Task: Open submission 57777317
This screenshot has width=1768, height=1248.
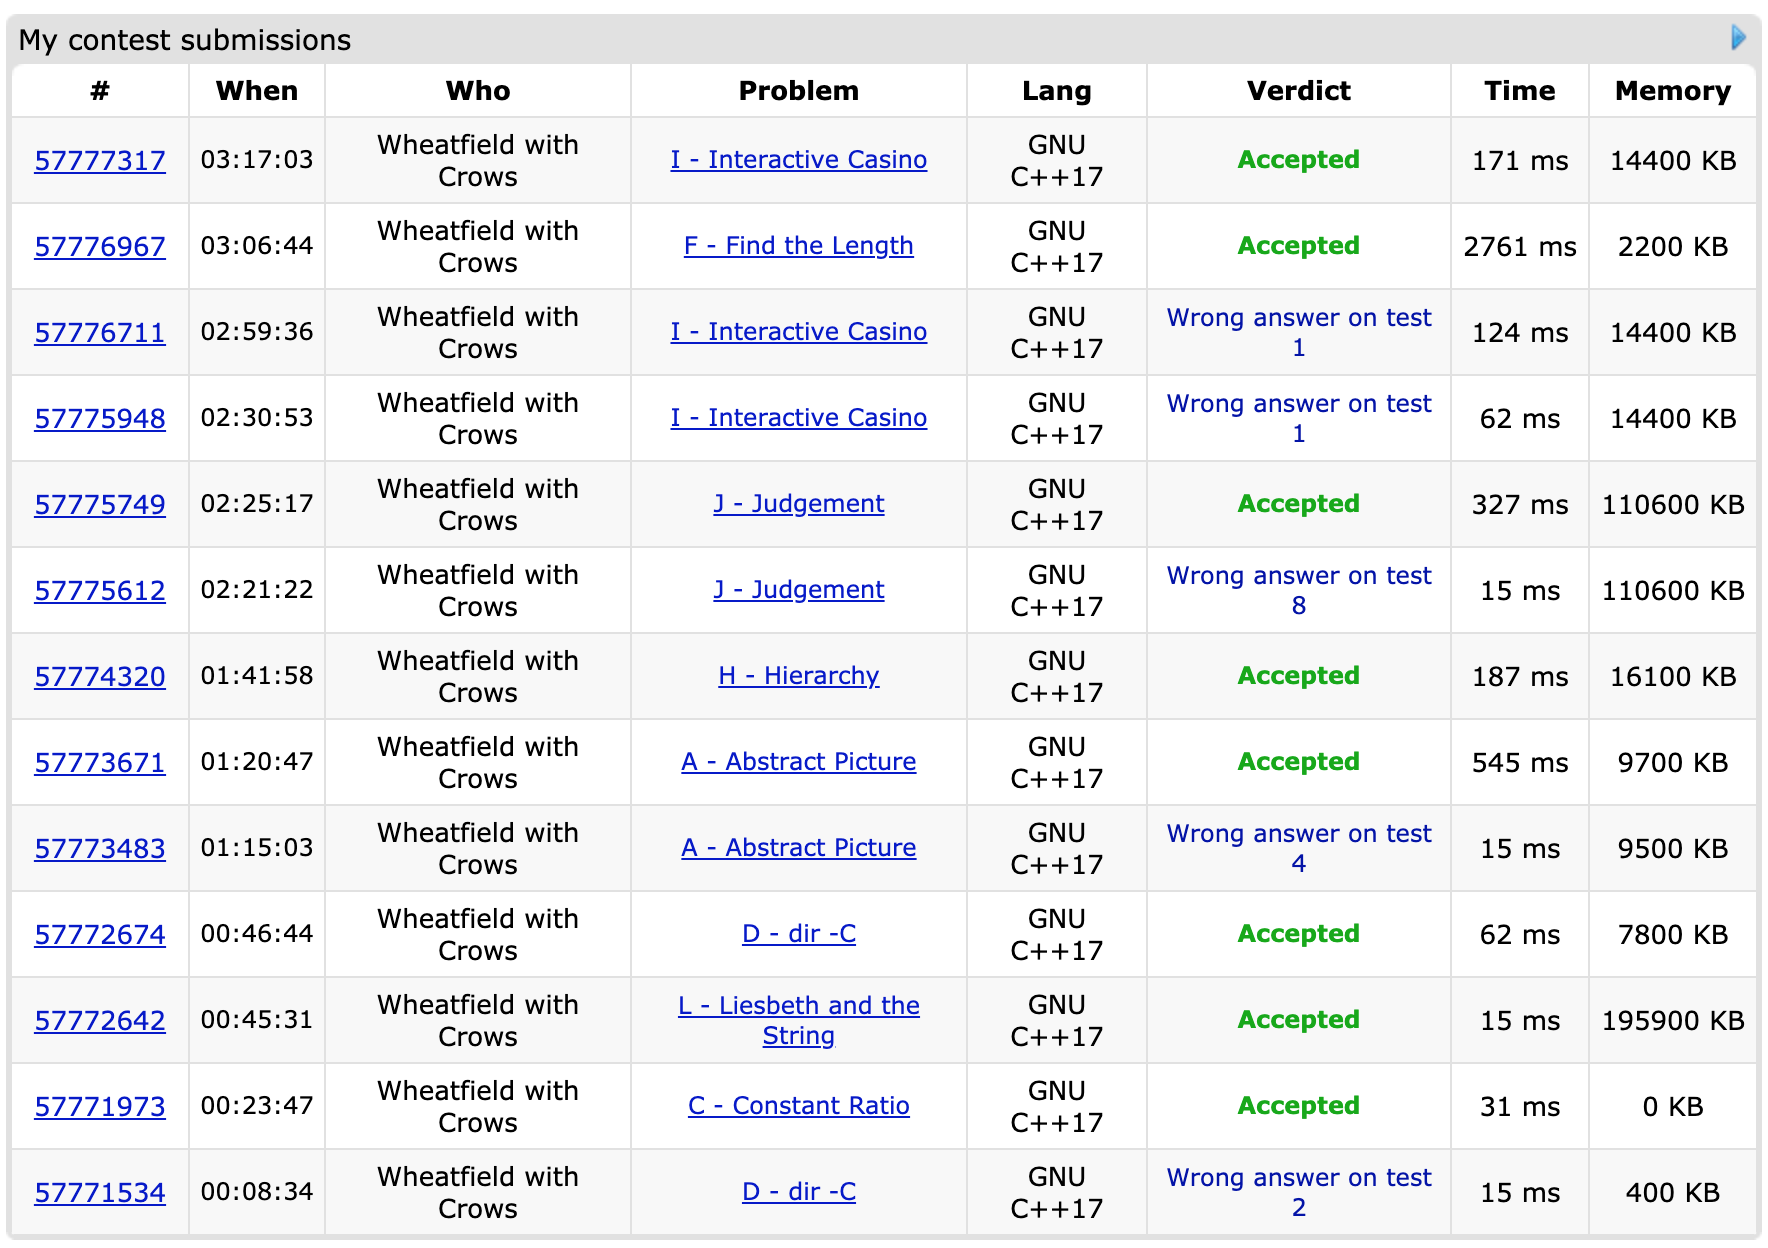Action: tap(100, 160)
